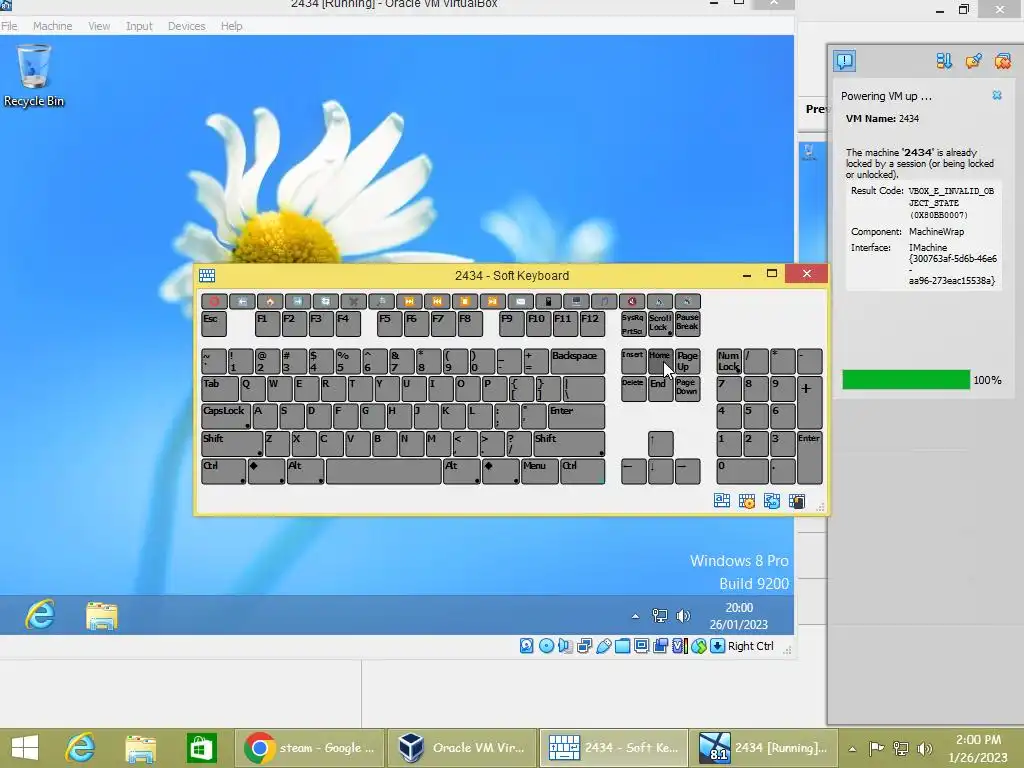Click the audio indicator icon in VM status bar
This screenshot has width=1024, height=768.
pos(565,646)
